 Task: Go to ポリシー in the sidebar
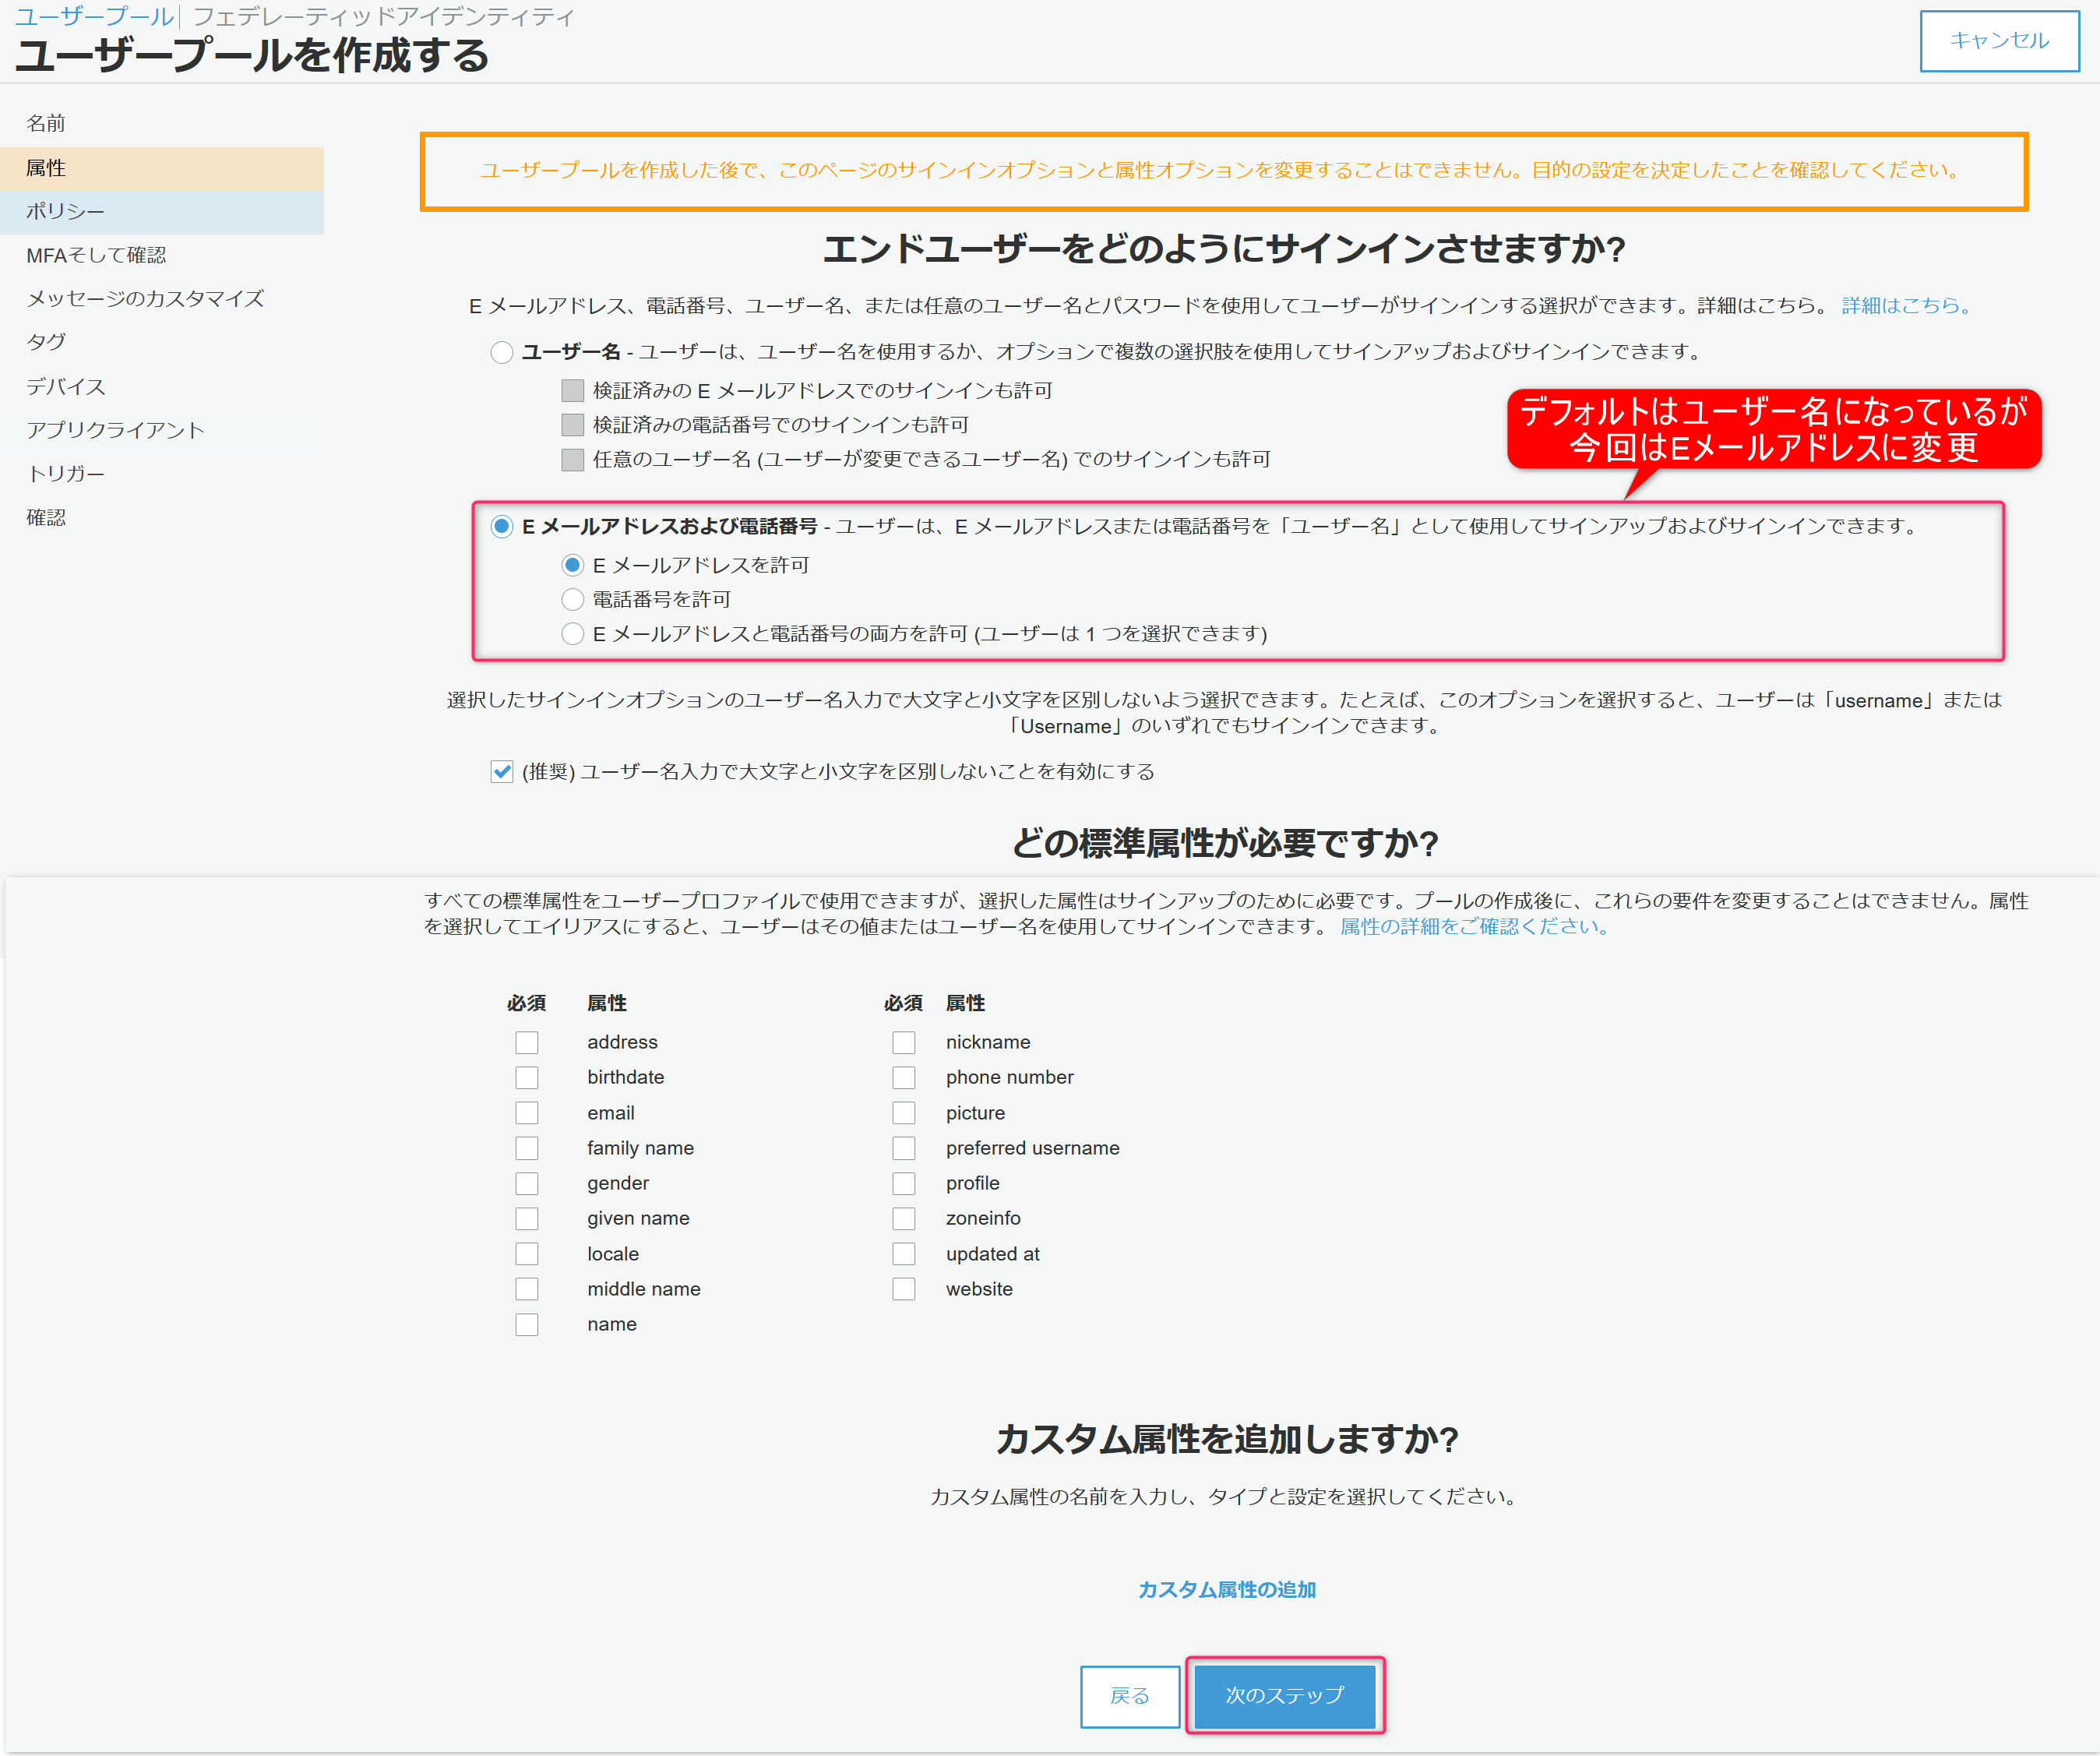[65, 211]
